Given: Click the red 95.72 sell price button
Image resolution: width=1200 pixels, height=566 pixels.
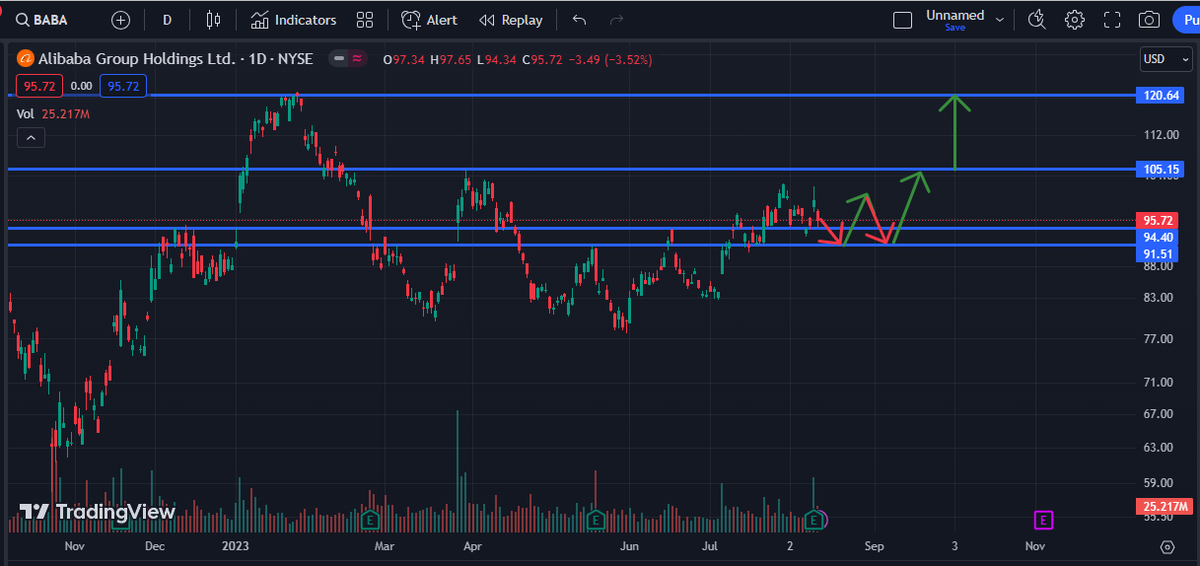Looking at the screenshot, I should 37,87.
